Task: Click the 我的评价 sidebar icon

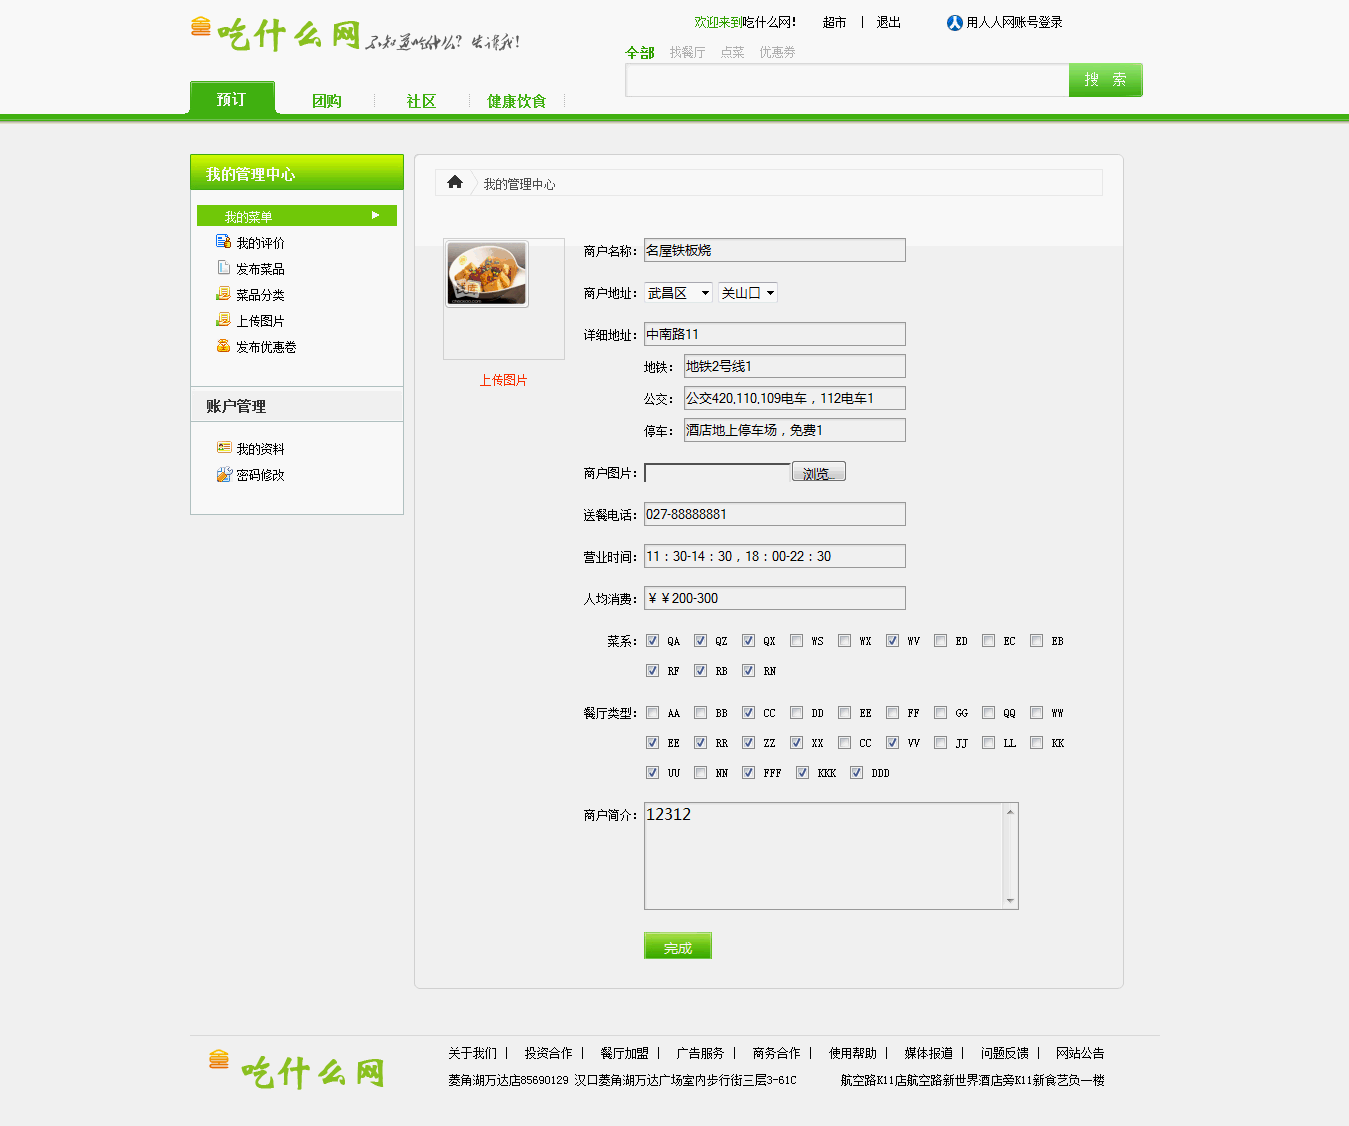Action: 223,242
